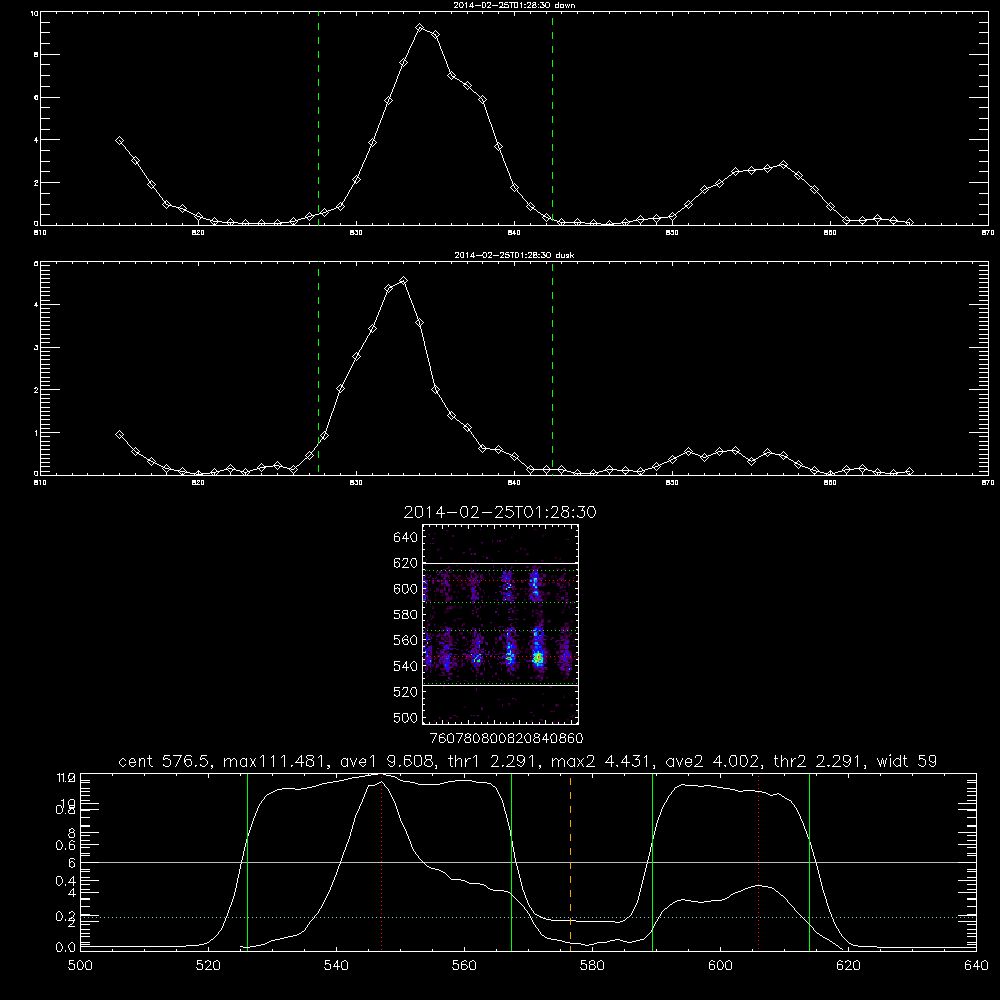Click the last diamond point of the dusk curve
Viewport: 1000px width, 1000px height.
pos(909,471)
